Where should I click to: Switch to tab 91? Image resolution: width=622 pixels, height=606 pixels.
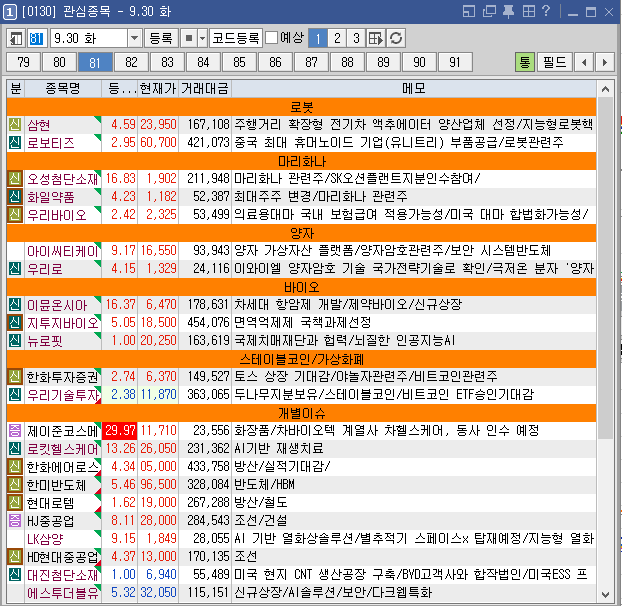click(x=455, y=62)
